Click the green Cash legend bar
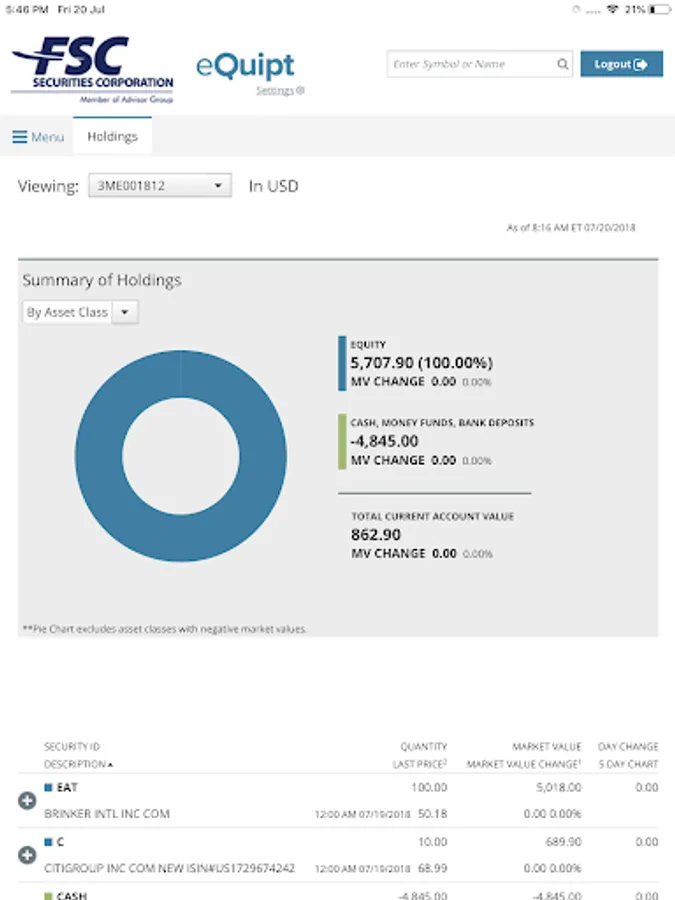Image resolution: width=675 pixels, height=900 pixels. coord(342,442)
